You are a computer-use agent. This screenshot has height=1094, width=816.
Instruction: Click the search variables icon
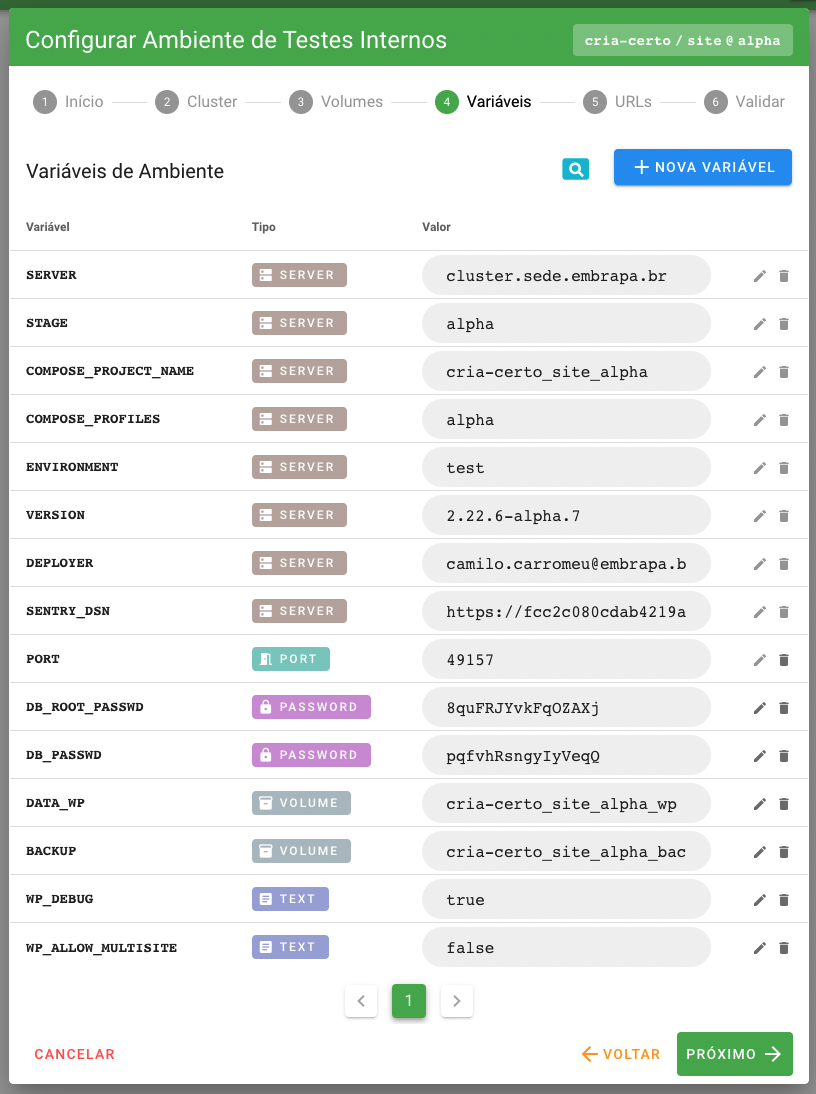click(x=575, y=169)
